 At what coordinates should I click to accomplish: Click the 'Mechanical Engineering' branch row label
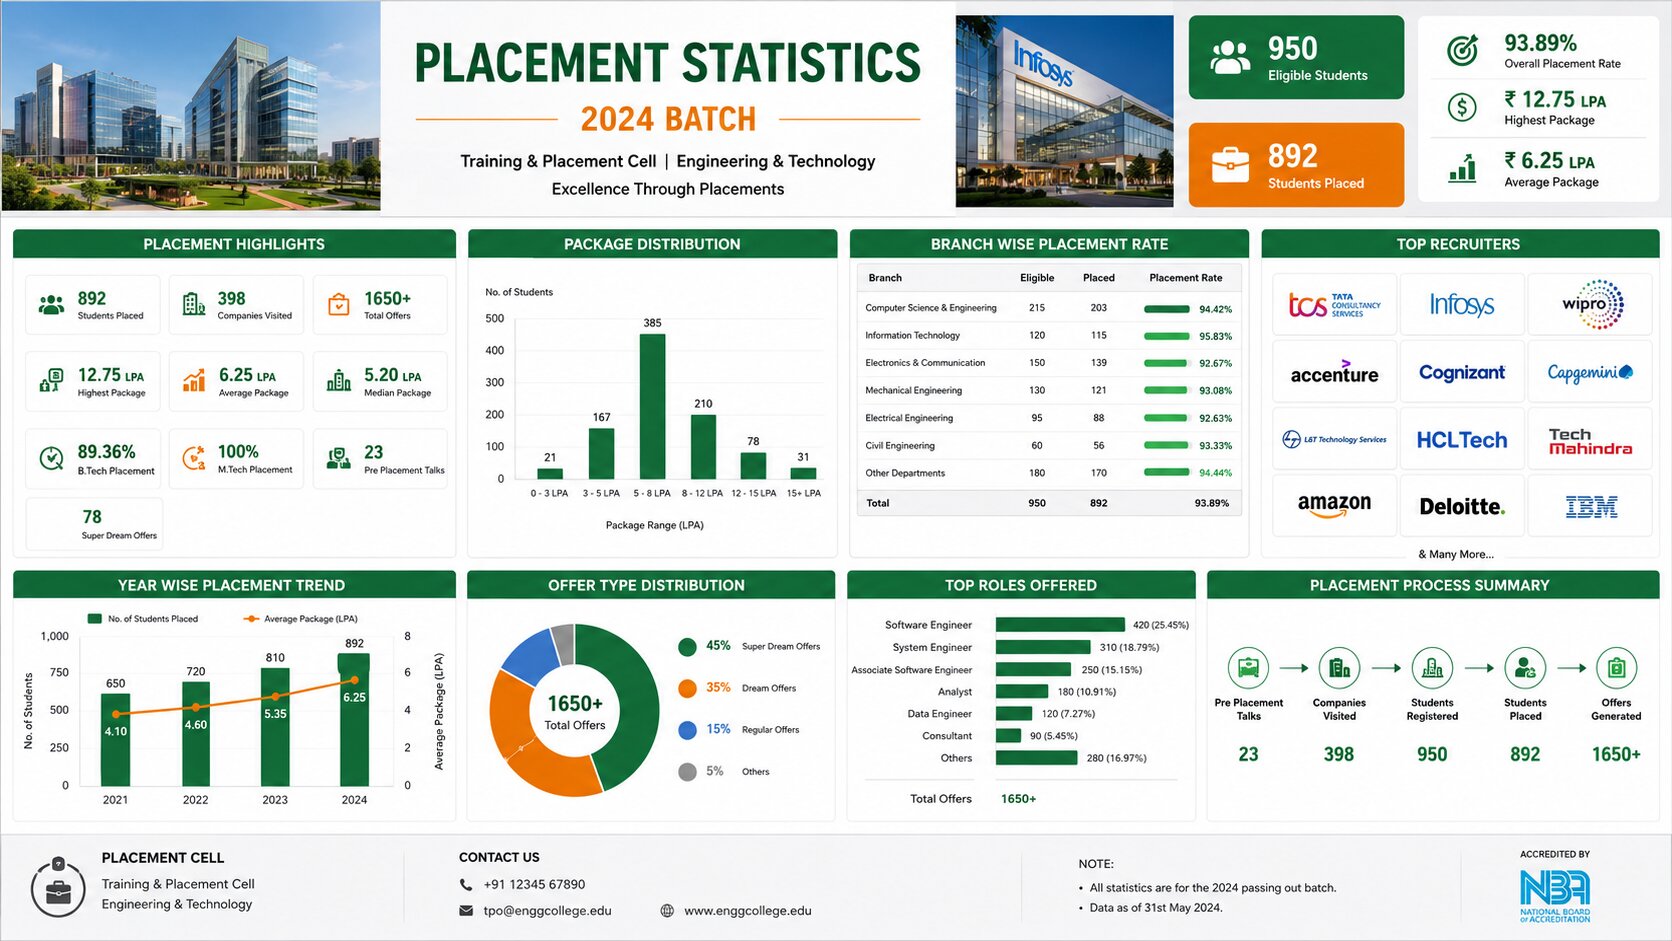914,391
